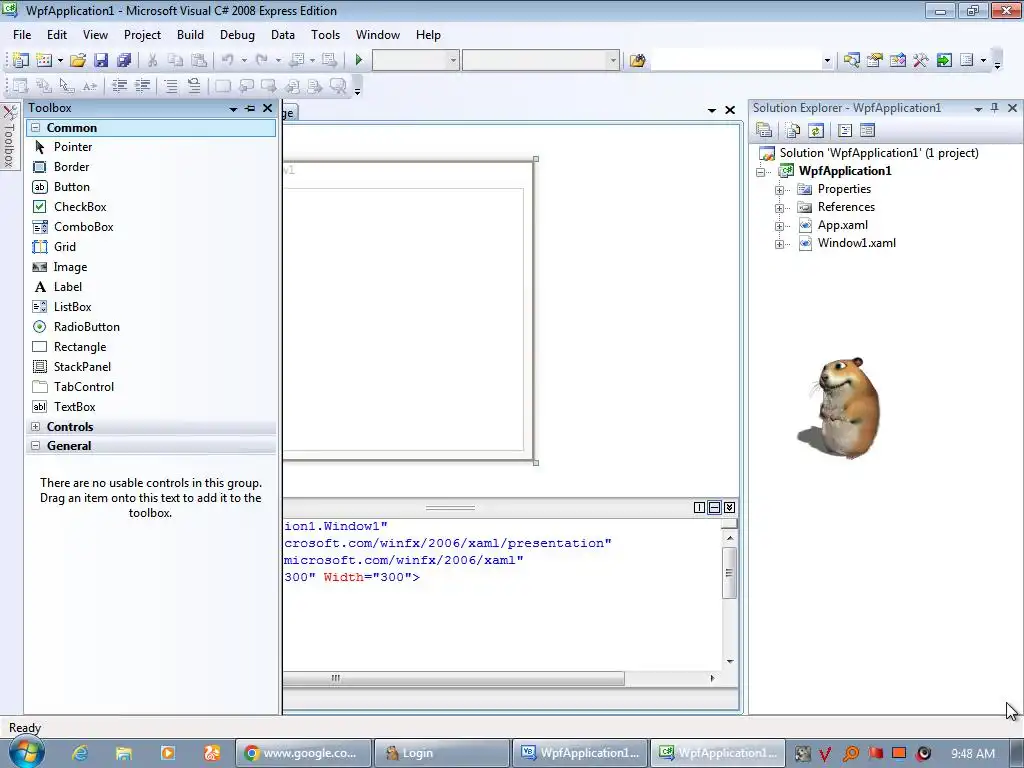Click the Windows Start button
The image size is (1024, 768).
pyautogui.click(x=25, y=752)
